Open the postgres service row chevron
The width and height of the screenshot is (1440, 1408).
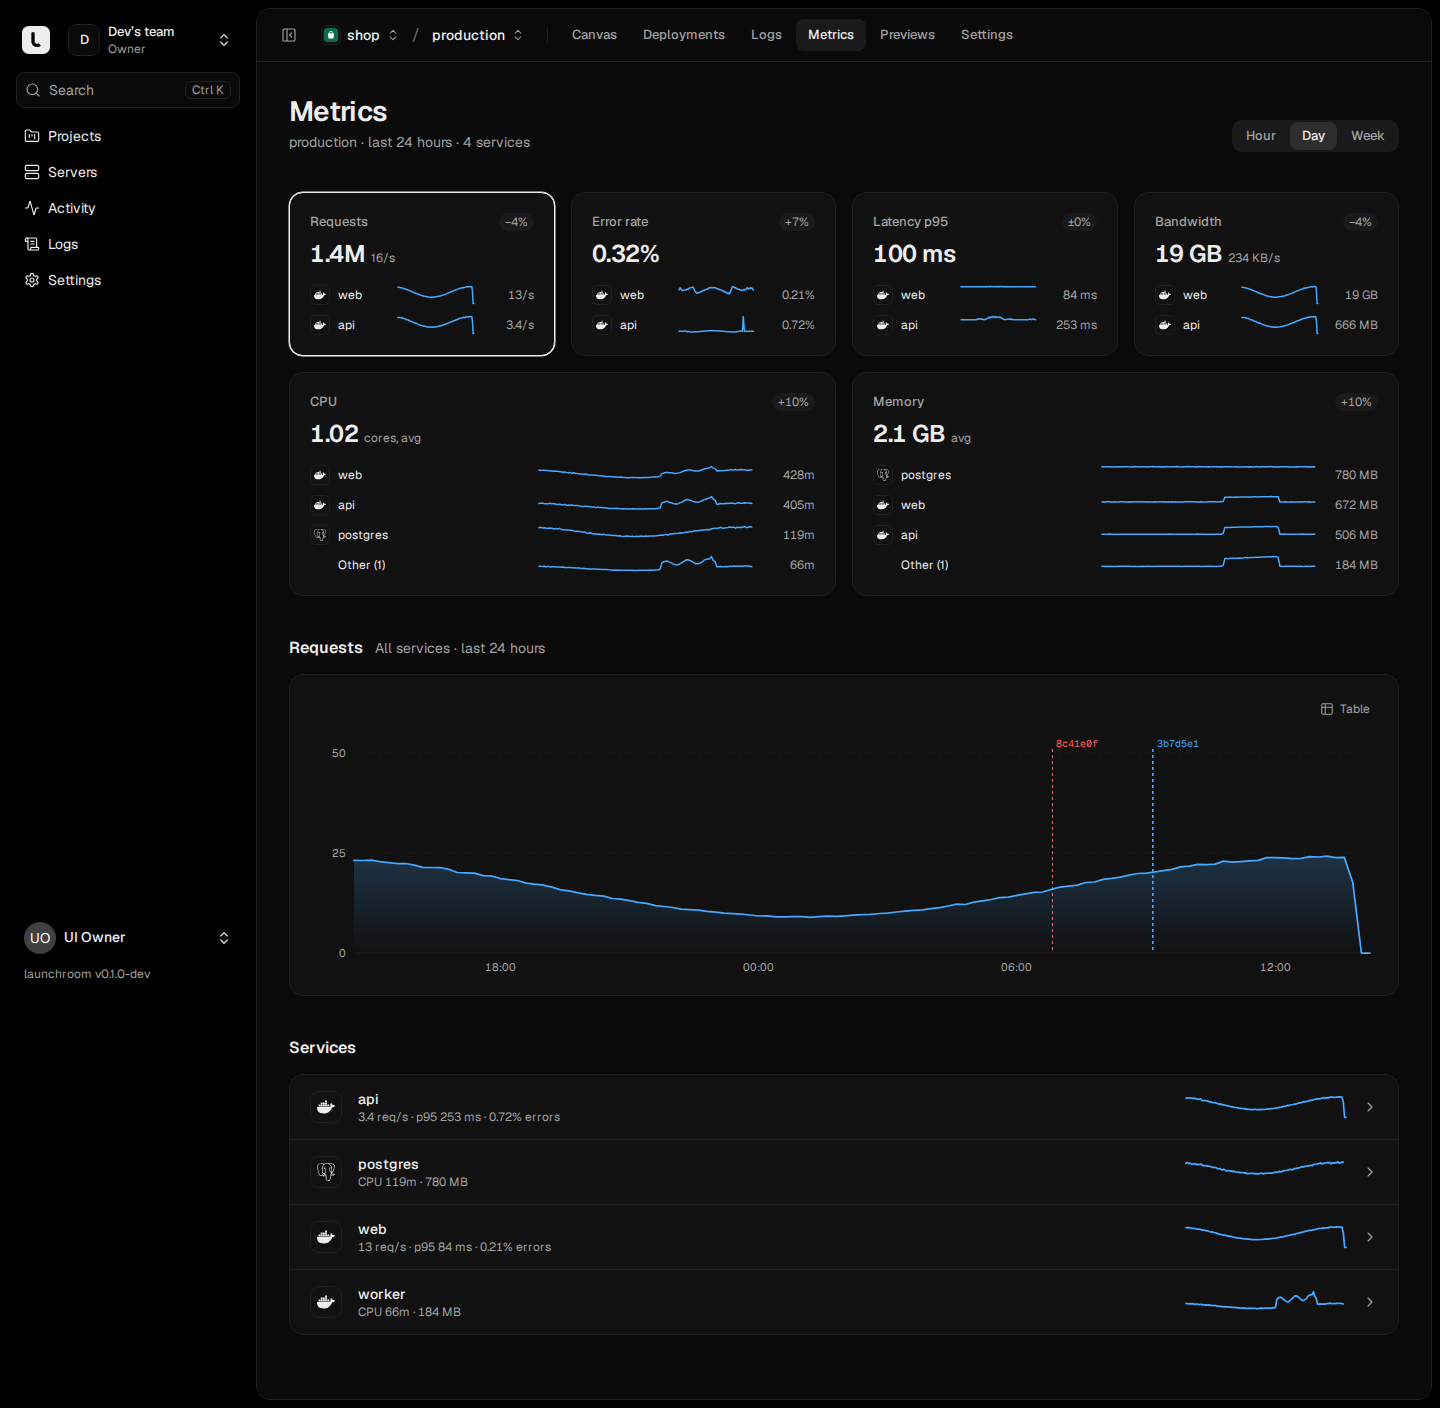(1370, 1172)
